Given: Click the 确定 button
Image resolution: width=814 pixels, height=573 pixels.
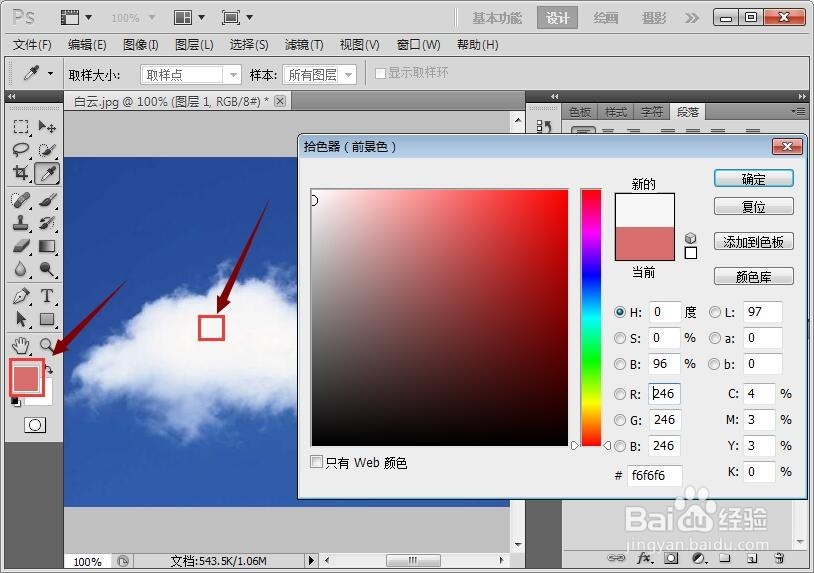Looking at the screenshot, I should click(754, 179).
